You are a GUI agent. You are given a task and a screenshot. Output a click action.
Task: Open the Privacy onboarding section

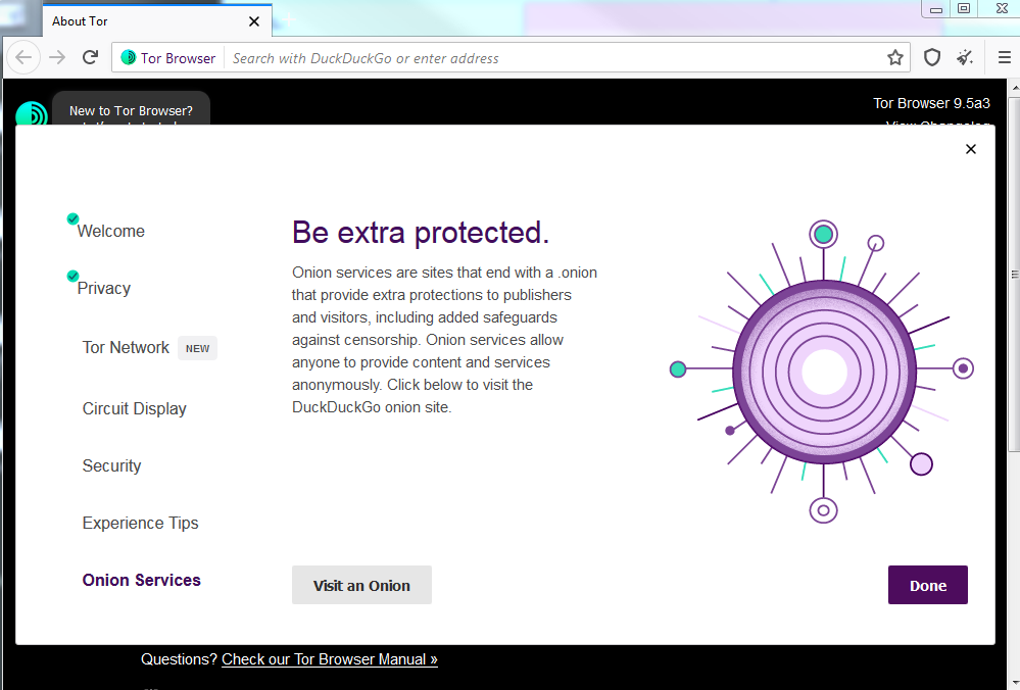tap(103, 288)
